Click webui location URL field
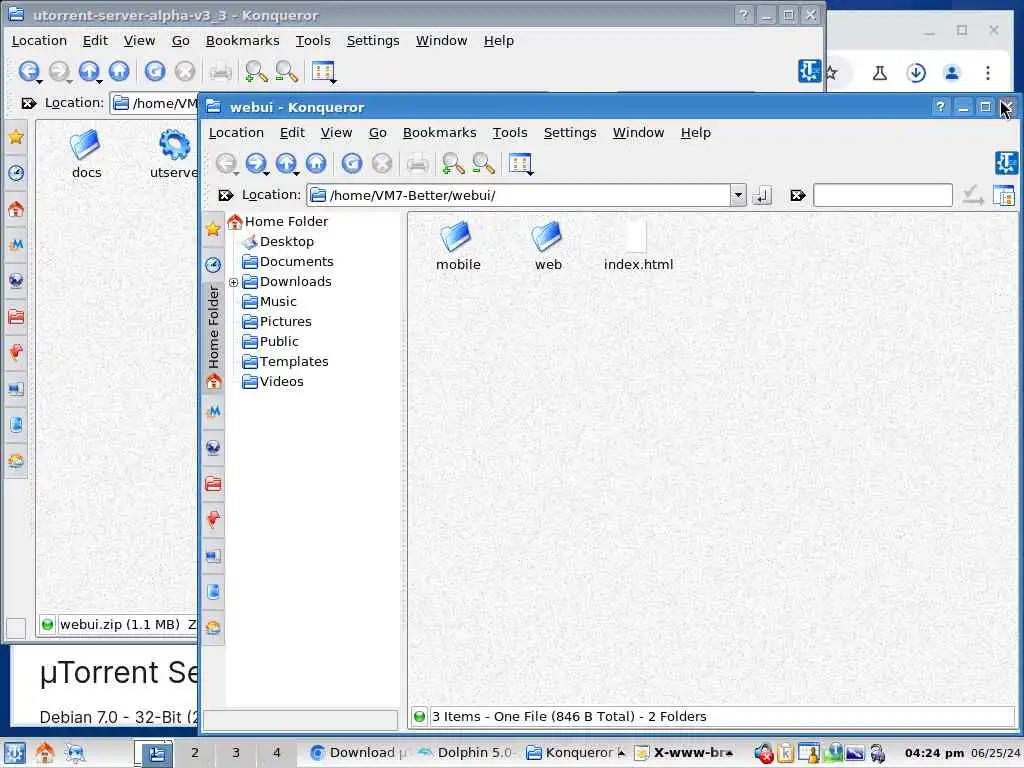The width and height of the screenshot is (1024, 768). coord(519,195)
